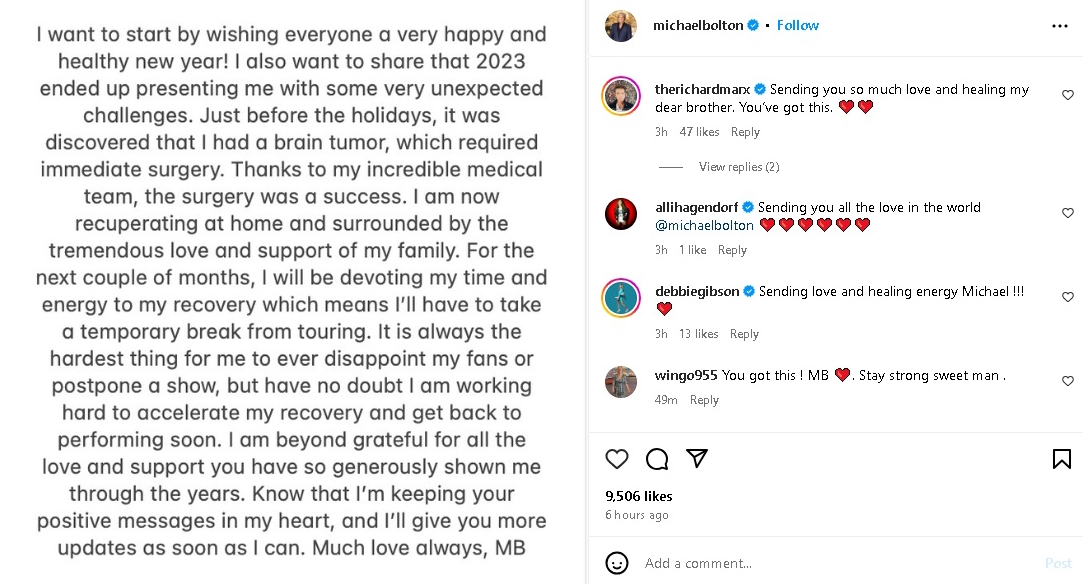The height and width of the screenshot is (584, 1083).
Task: Open michaelbolton profile picture
Action: tap(621, 26)
